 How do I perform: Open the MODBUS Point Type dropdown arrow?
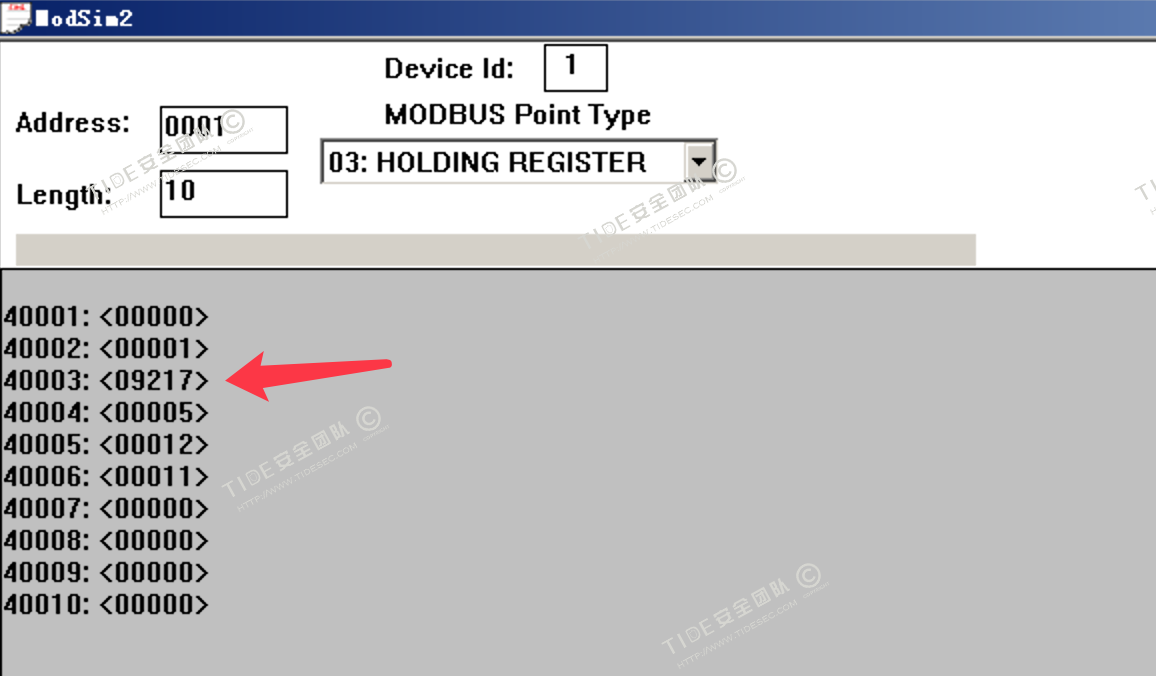(x=699, y=161)
